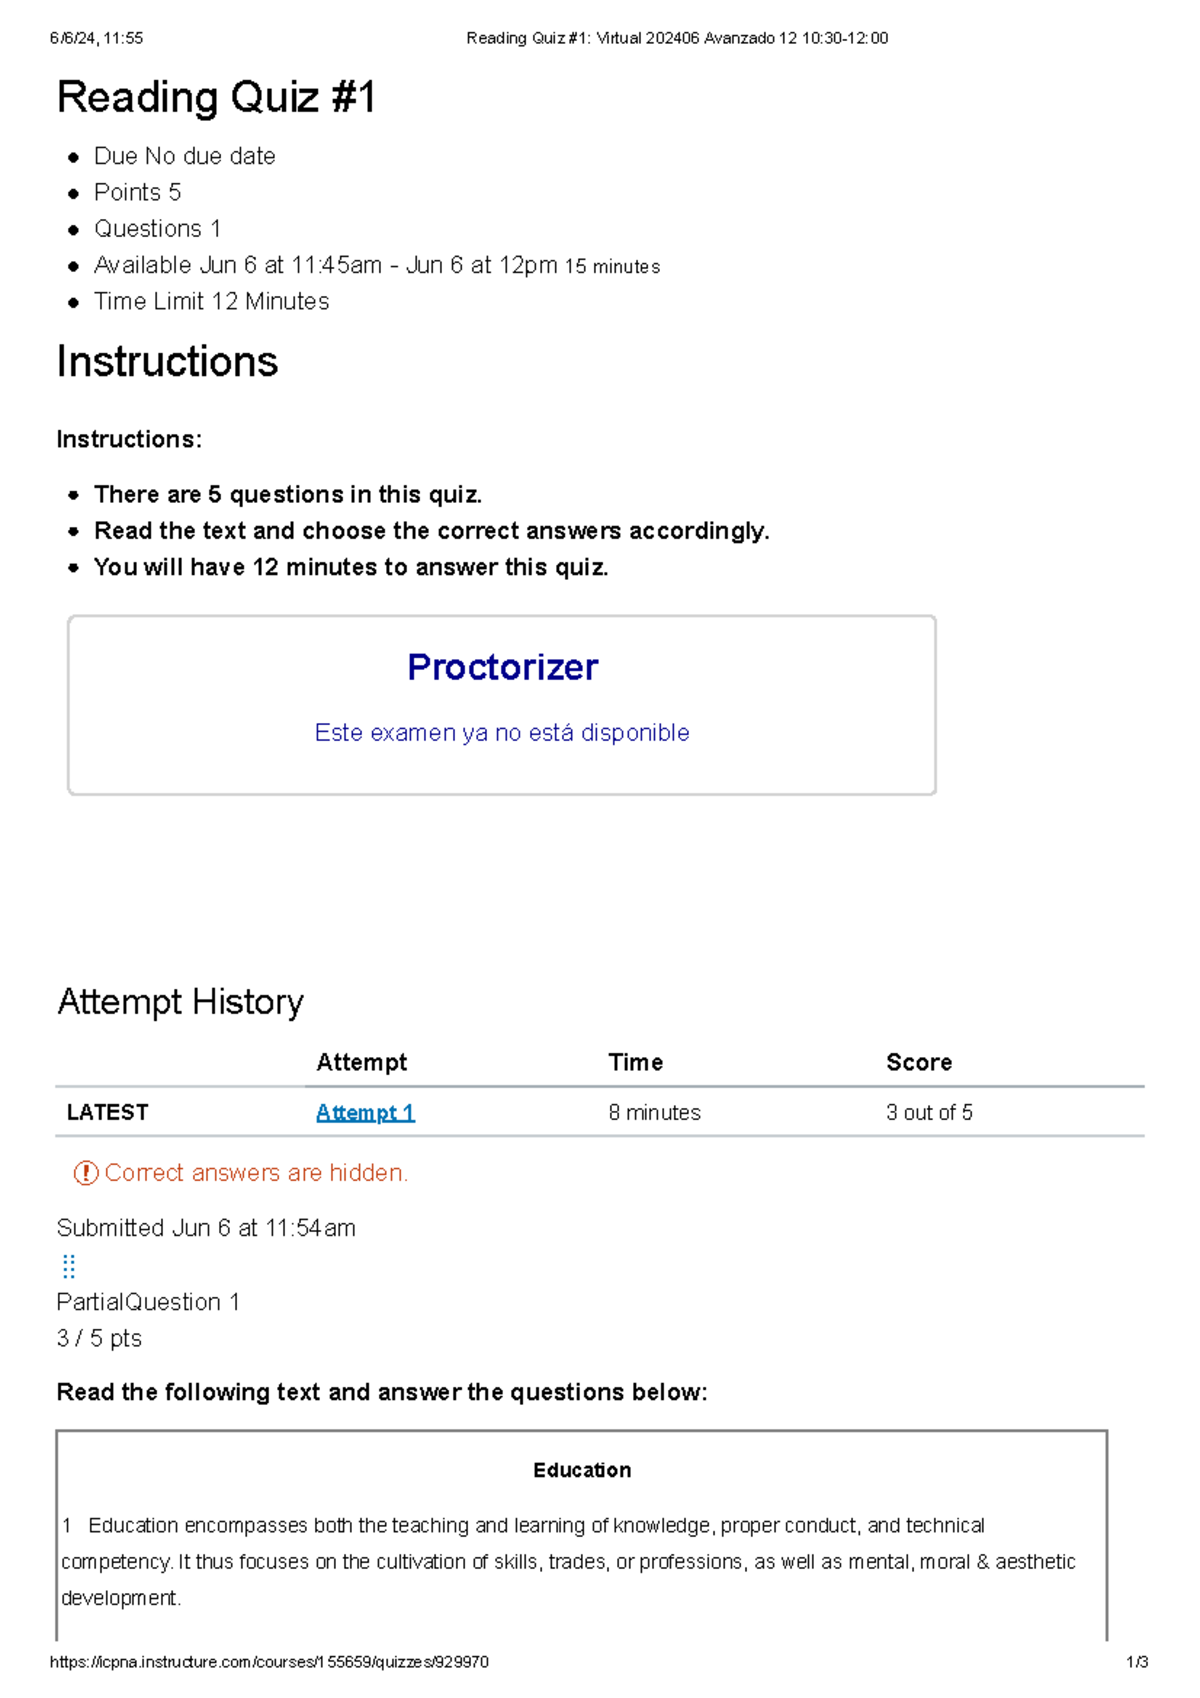1200x1698 pixels.
Task: Click the 'Reading Quiz #1' page title
Action: coord(216,98)
